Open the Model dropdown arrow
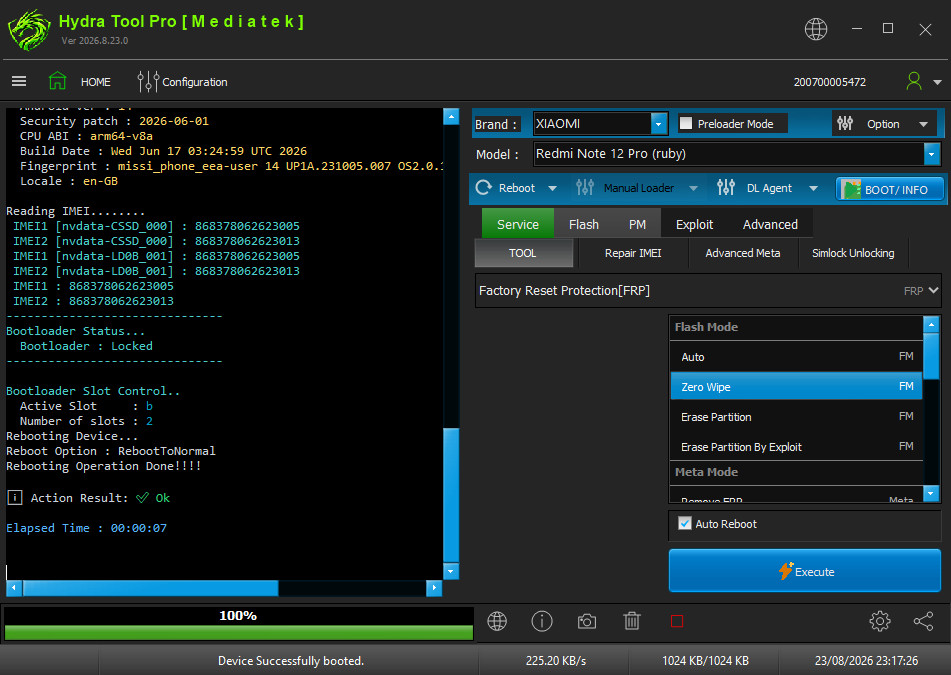The image size is (951, 675). coord(932,154)
